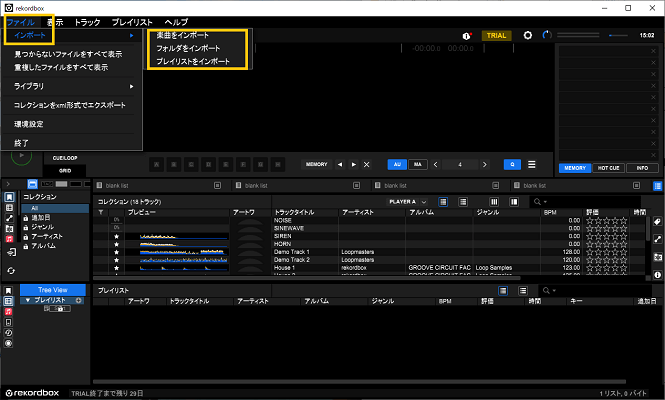Image resolution: width=665 pixels, height=400 pixels.
Task: Open the device icon in lower sidebar
Action: click(8, 322)
